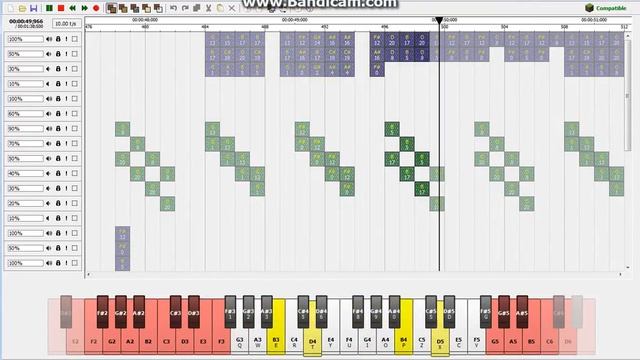Screen dimensions: 640x360
Task: Lock the 60% layer with its padlock
Action: pos(58,114)
